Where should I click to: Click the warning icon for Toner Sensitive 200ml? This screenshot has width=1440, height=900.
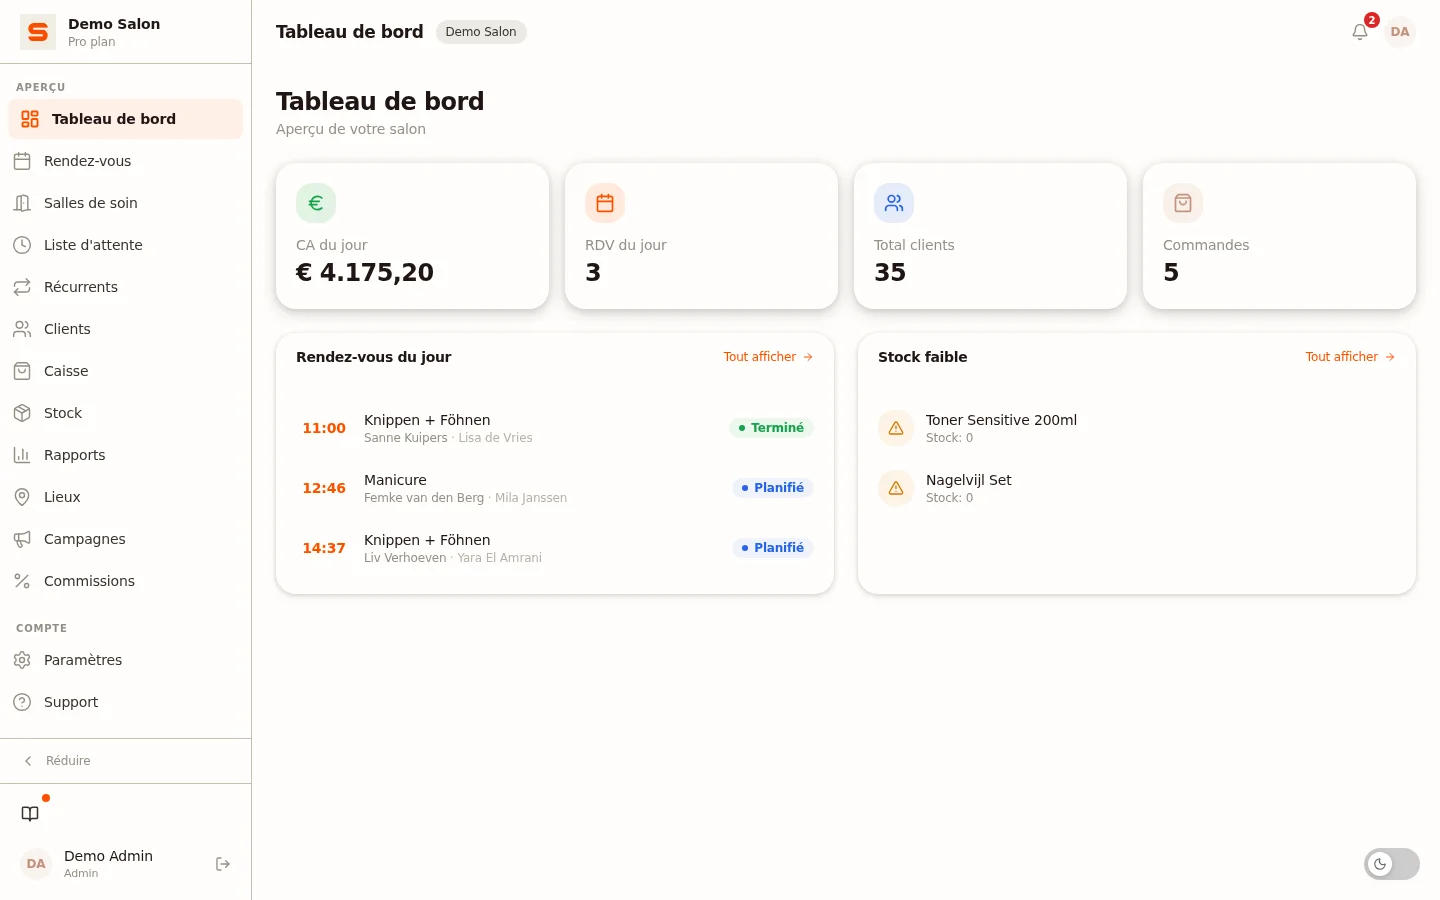coord(896,428)
